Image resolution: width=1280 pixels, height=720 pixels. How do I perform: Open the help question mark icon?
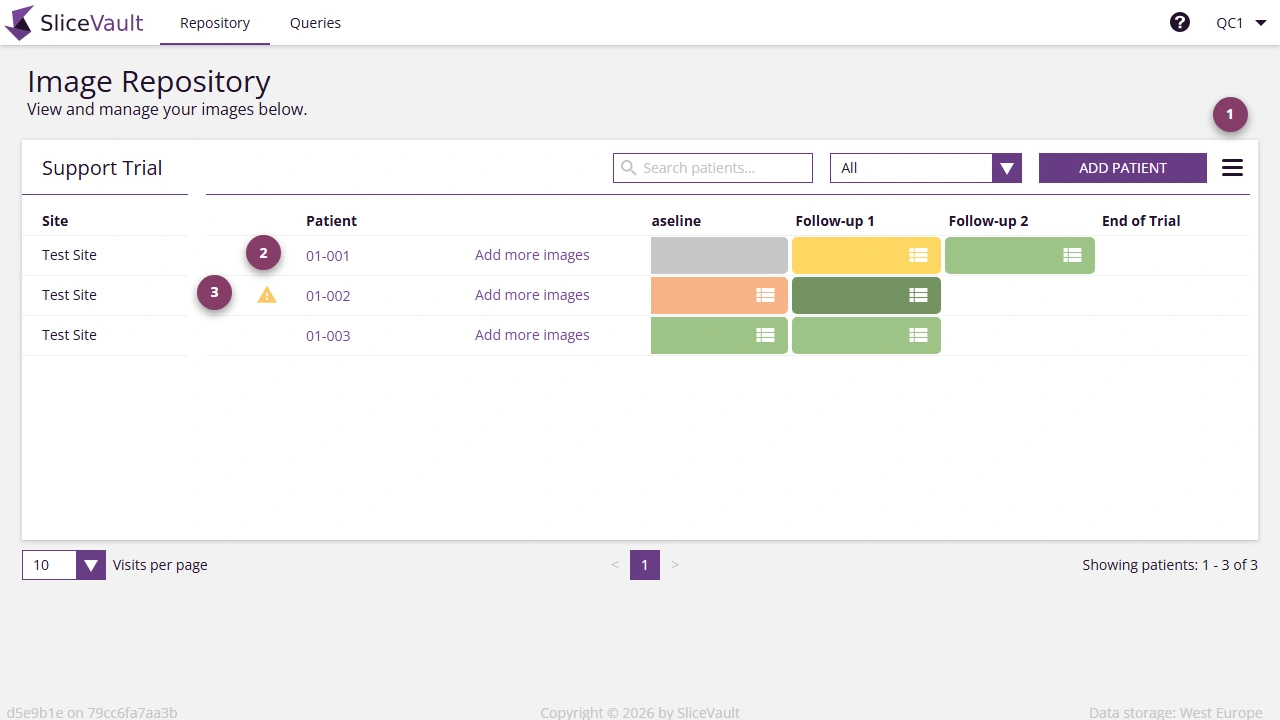[1180, 21]
